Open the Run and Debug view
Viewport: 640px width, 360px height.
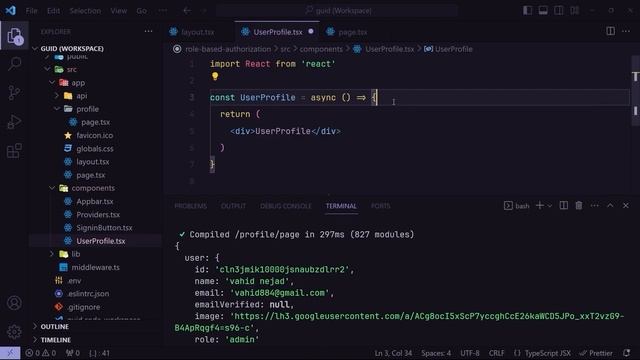point(14,122)
